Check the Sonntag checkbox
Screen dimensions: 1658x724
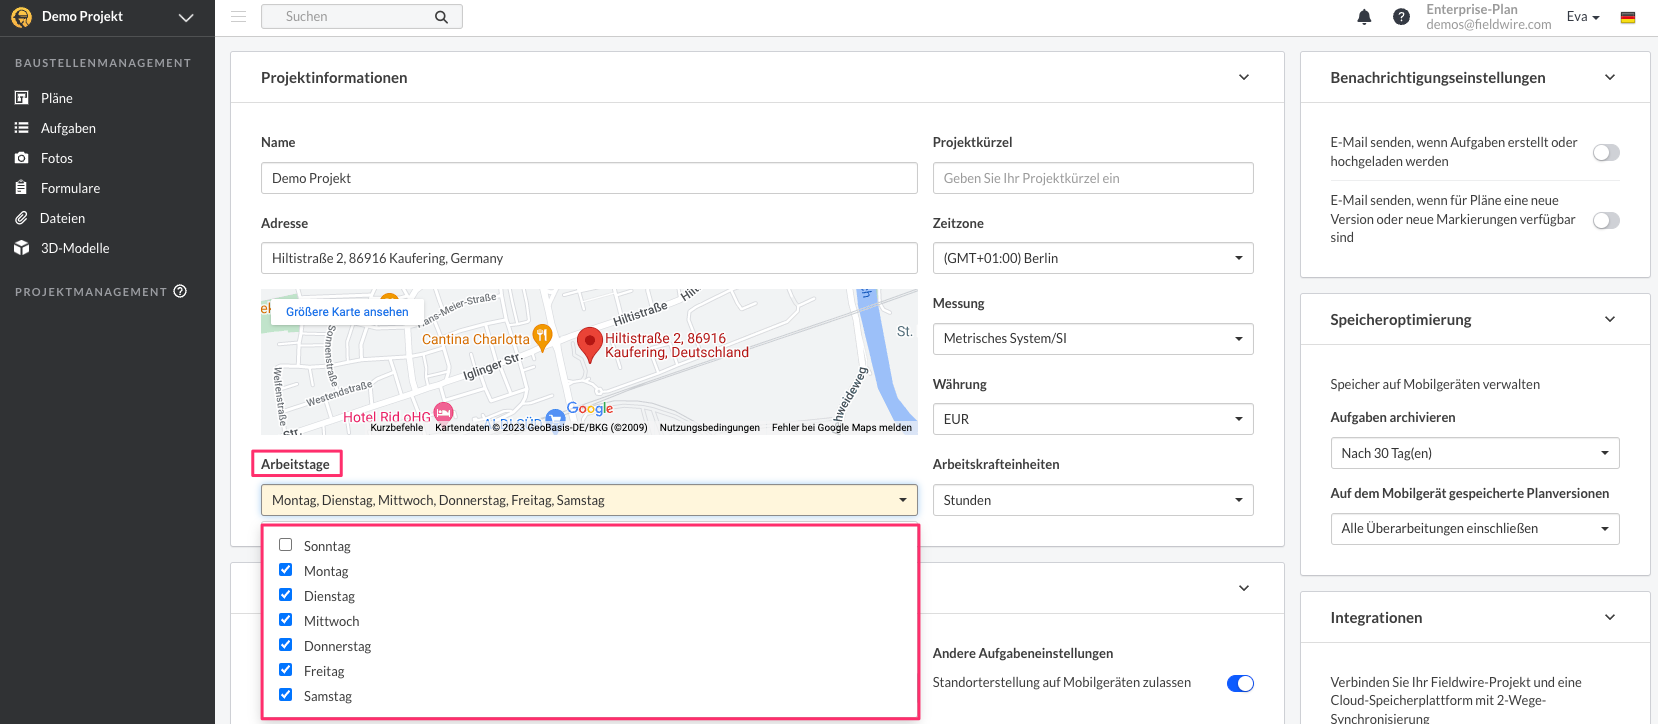[286, 545]
